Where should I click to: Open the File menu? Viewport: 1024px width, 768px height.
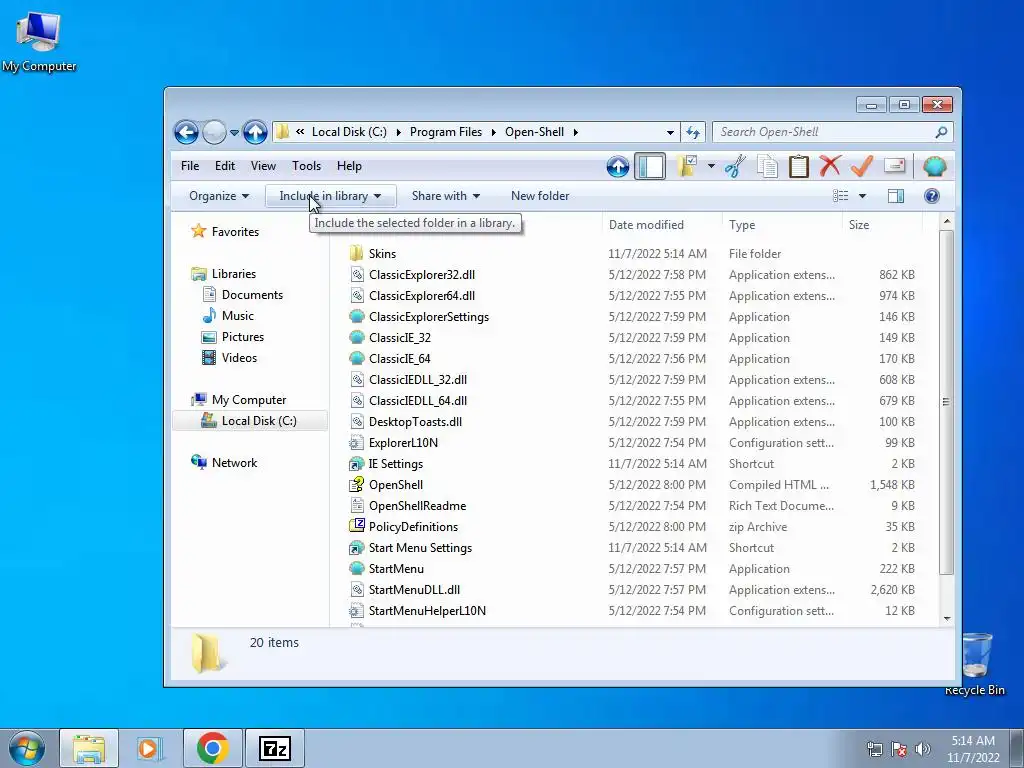coord(190,166)
